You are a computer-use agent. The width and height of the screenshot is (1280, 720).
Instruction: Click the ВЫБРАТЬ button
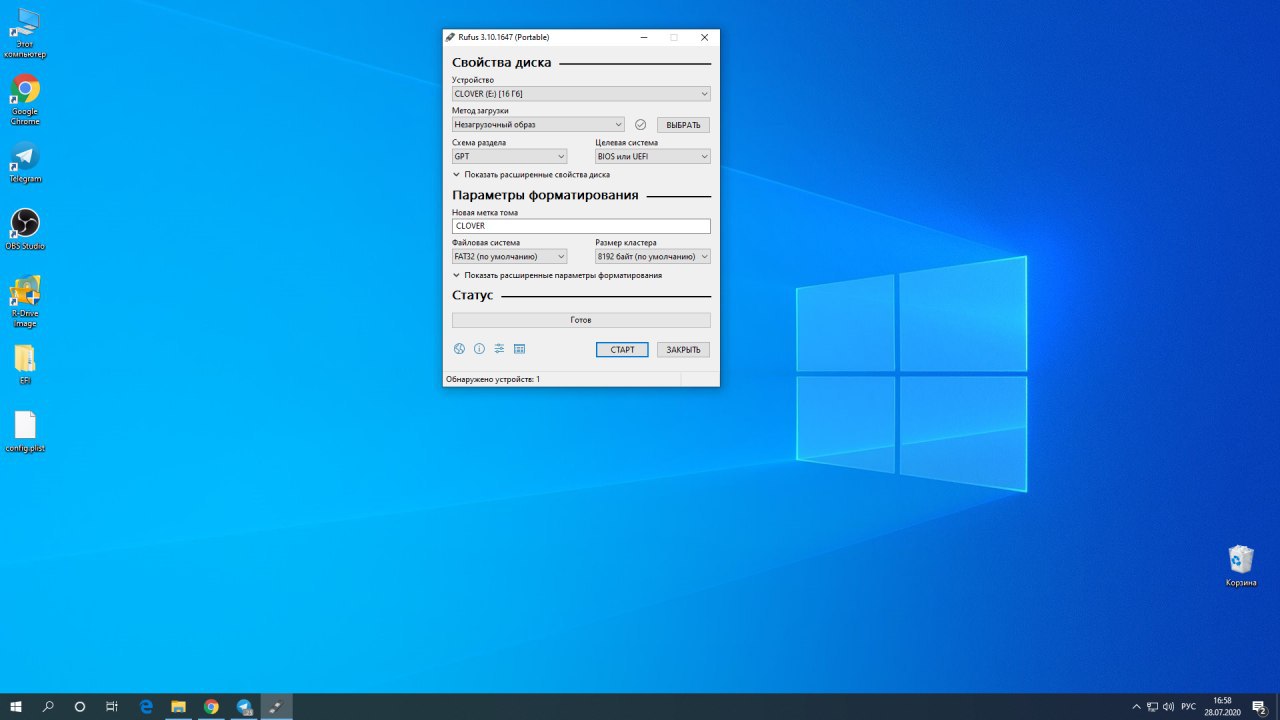pyautogui.click(x=683, y=125)
